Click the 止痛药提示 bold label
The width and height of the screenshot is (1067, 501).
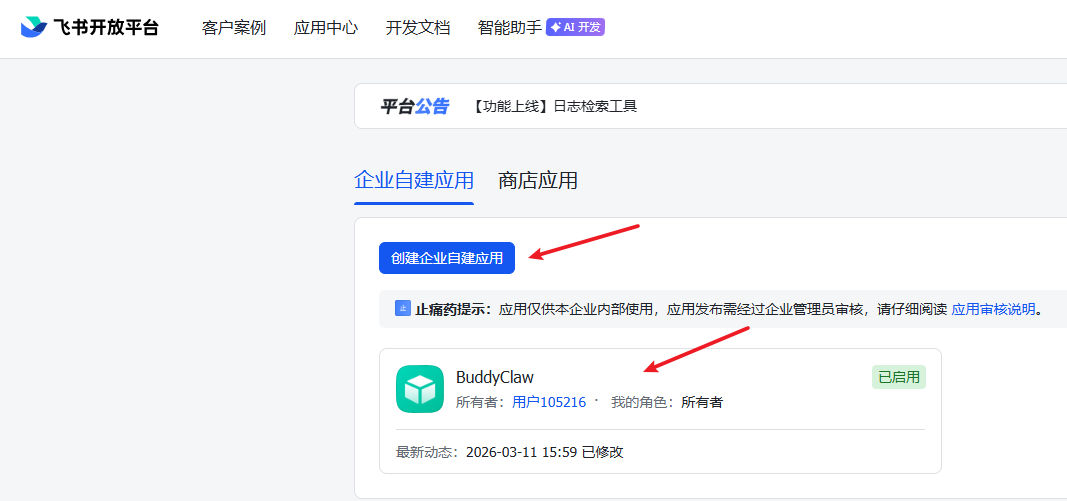(453, 310)
